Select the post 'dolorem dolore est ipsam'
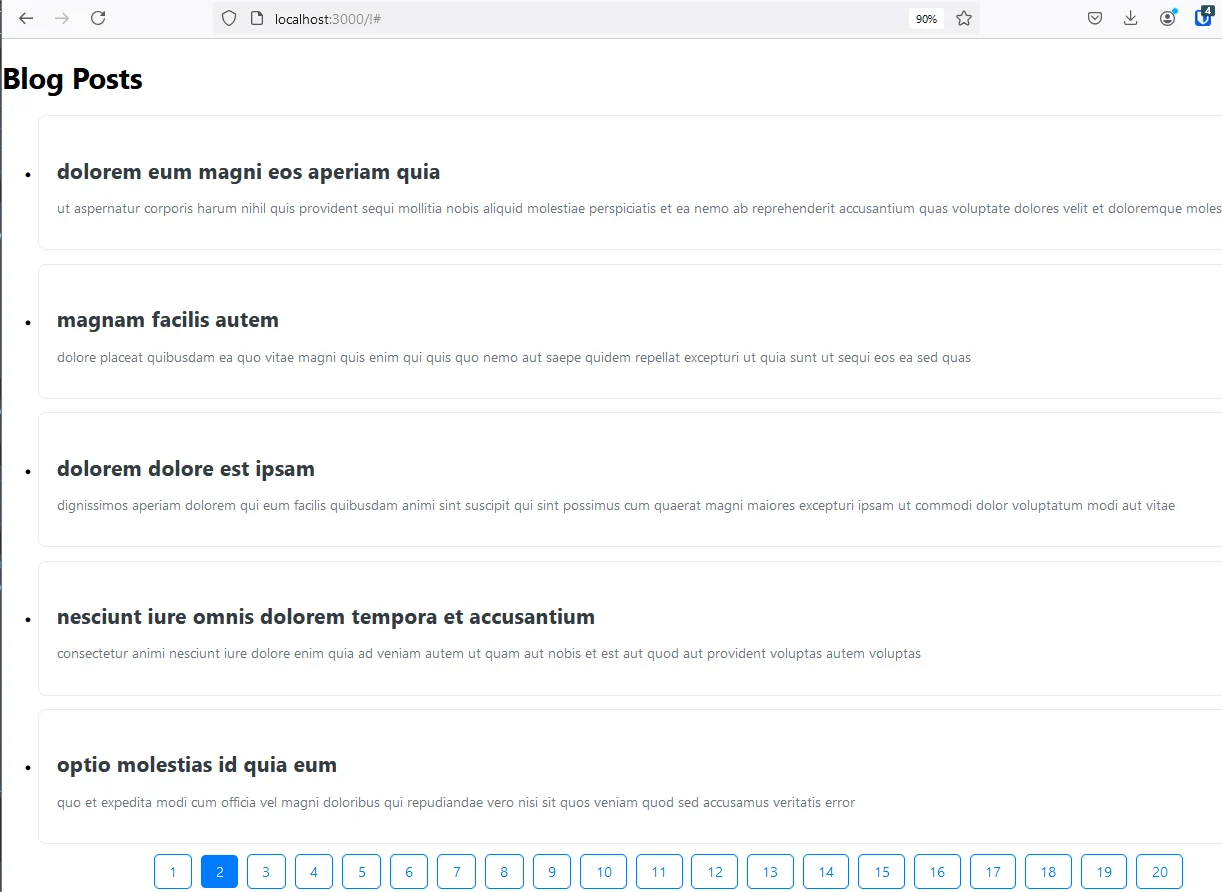 185,468
